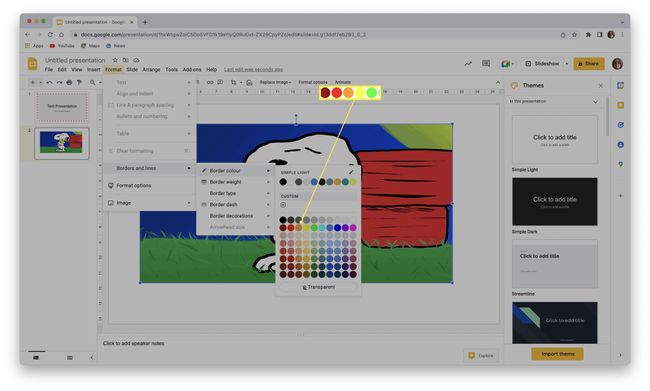Viewport: 650px width, 391px height.
Task: Open the Last edit was seconds ago link
Action: coord(253,70)
